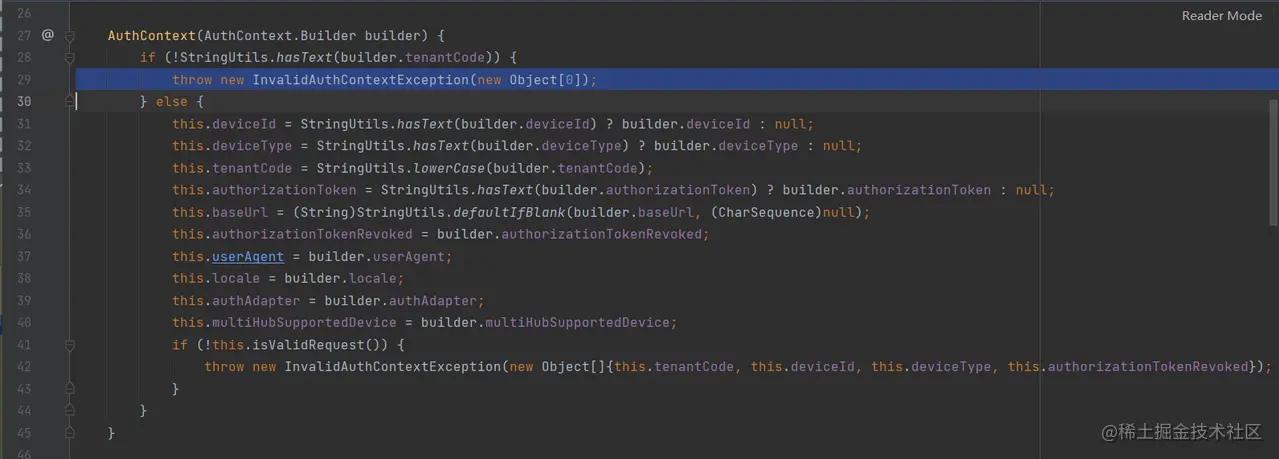Click InvalidAuthContextException on highlighted line 29
1279x459 pixels.
point(360,79)
